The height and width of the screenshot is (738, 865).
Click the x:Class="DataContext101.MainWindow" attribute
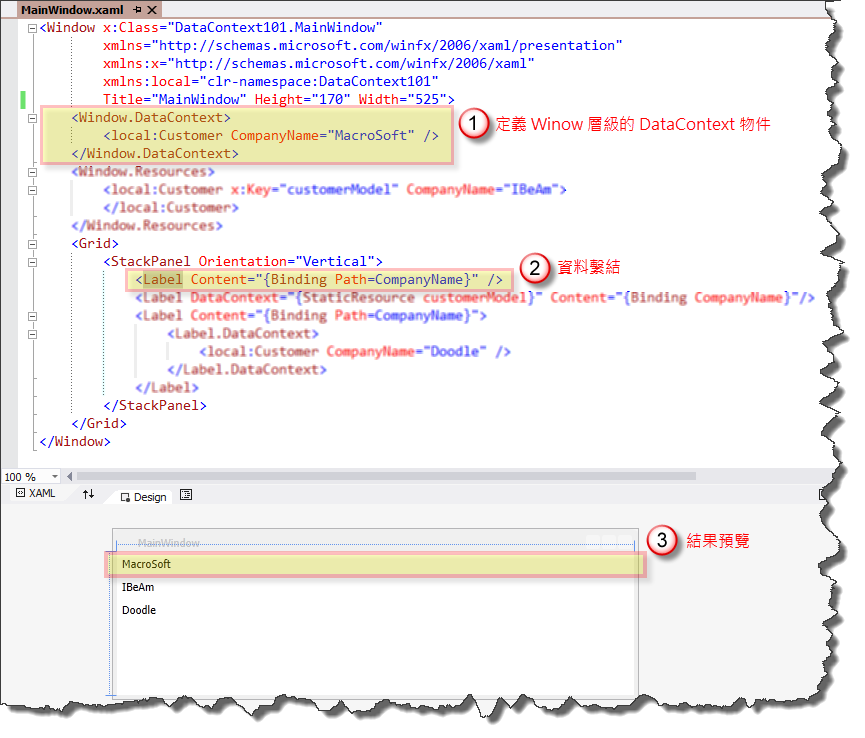point(243,28)
